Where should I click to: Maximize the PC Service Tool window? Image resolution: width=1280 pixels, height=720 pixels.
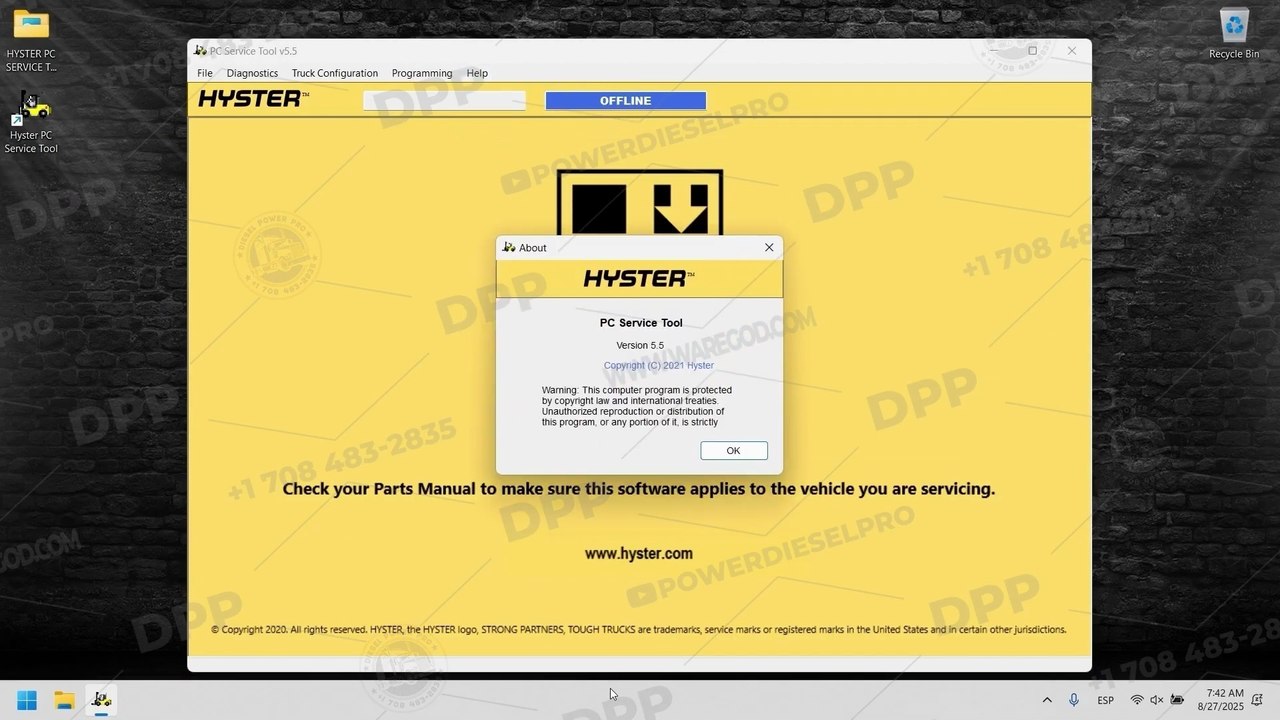[1032, 51]
